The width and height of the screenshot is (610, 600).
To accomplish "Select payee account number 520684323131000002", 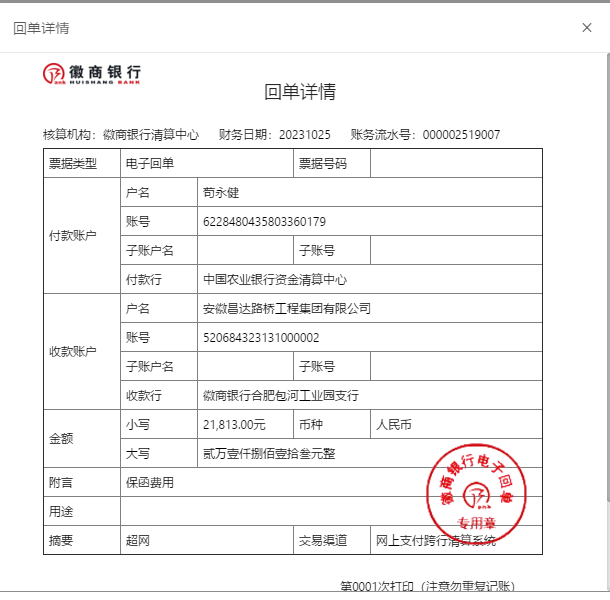I will 261,337.
